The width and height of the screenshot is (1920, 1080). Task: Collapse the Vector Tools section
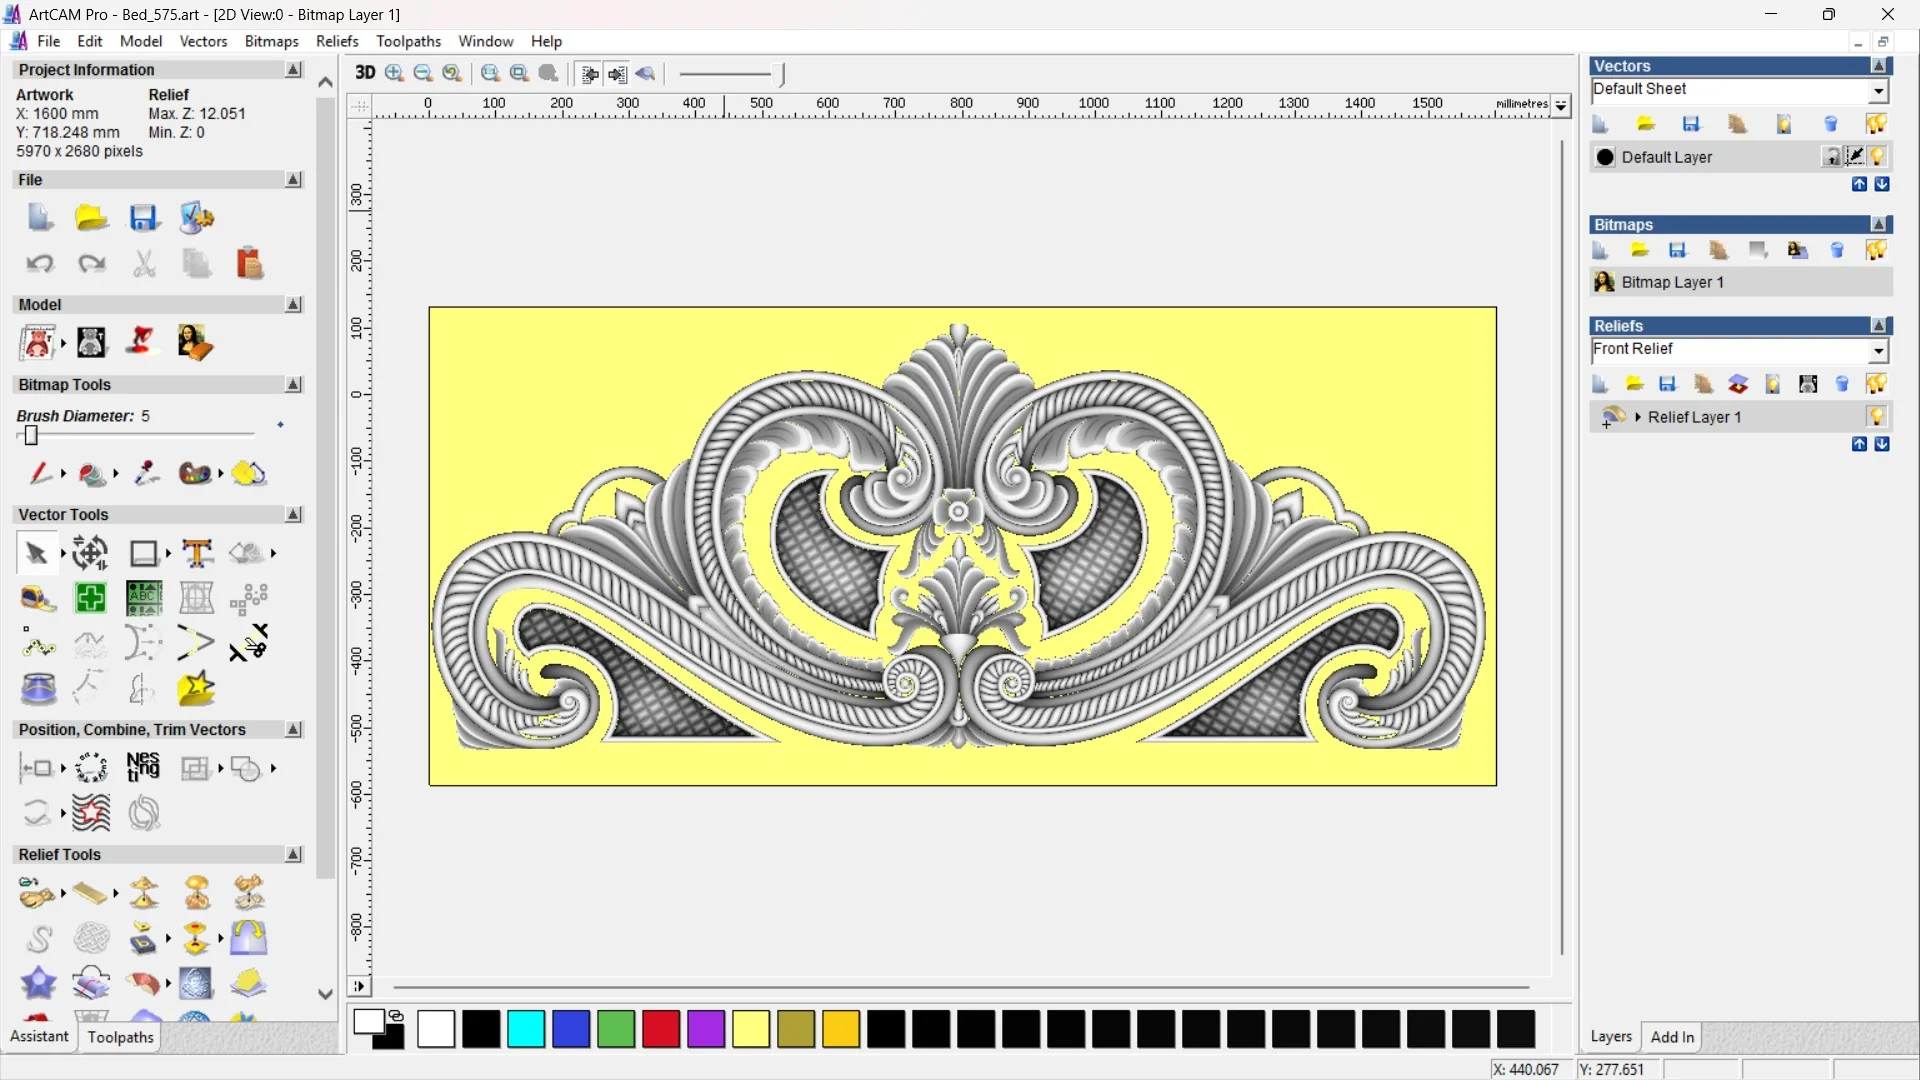pyautogui.click(x=293, y=514)
